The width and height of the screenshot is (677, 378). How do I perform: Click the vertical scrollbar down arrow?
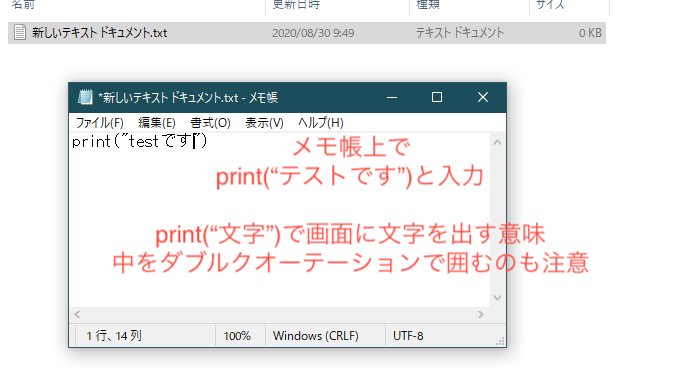497,298
